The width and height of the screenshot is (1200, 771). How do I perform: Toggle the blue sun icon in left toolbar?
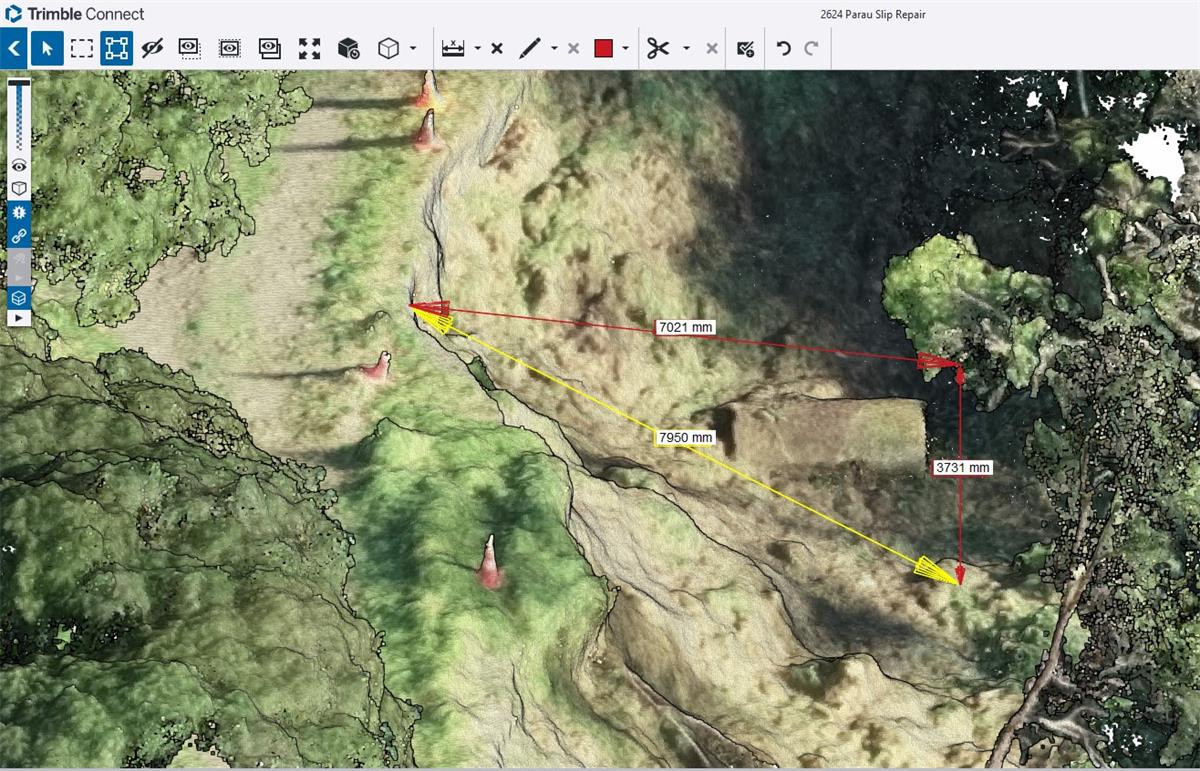[19, 212]
